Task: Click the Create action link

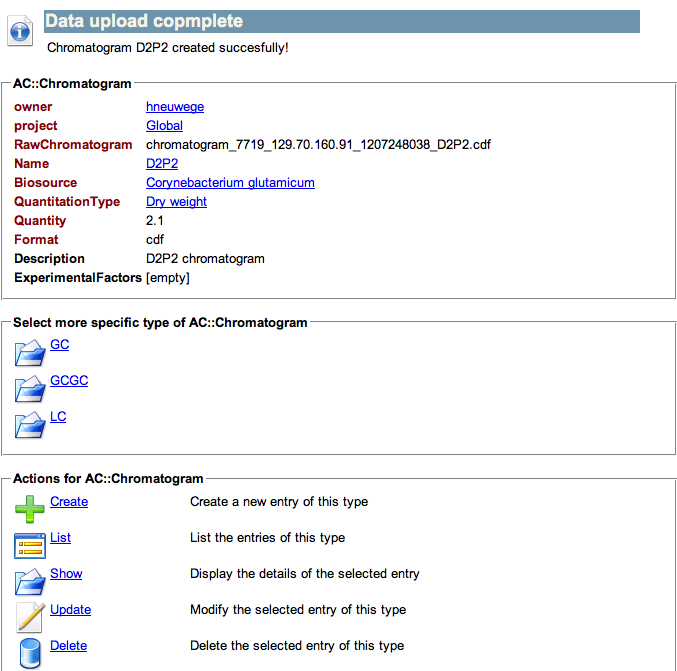Action: [69, 502]
